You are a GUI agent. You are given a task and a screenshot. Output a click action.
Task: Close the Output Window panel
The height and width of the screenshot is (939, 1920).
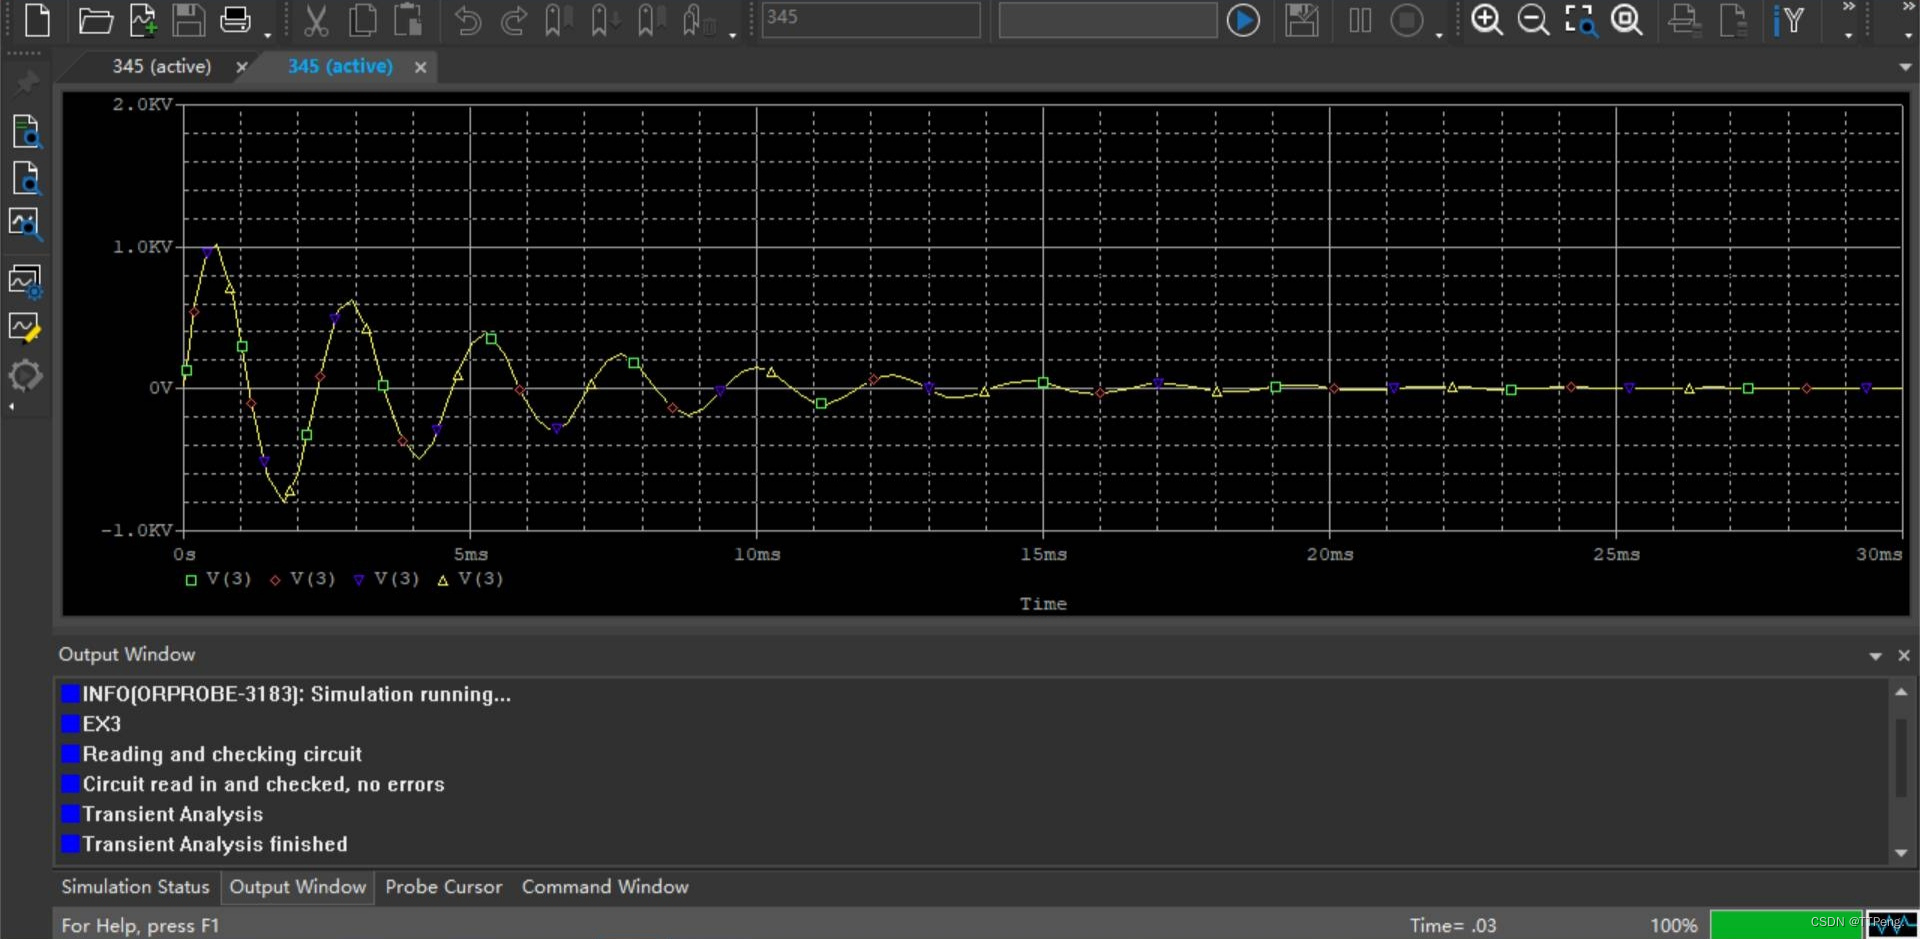click(x=1904, y=656)
